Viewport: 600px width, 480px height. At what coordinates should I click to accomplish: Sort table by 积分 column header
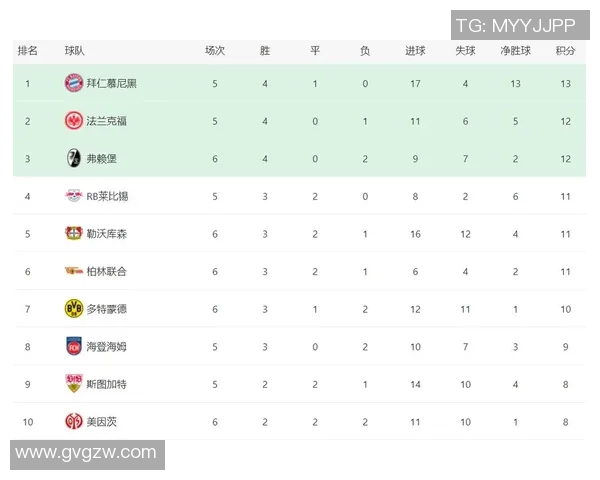click(x=565, y=50)
